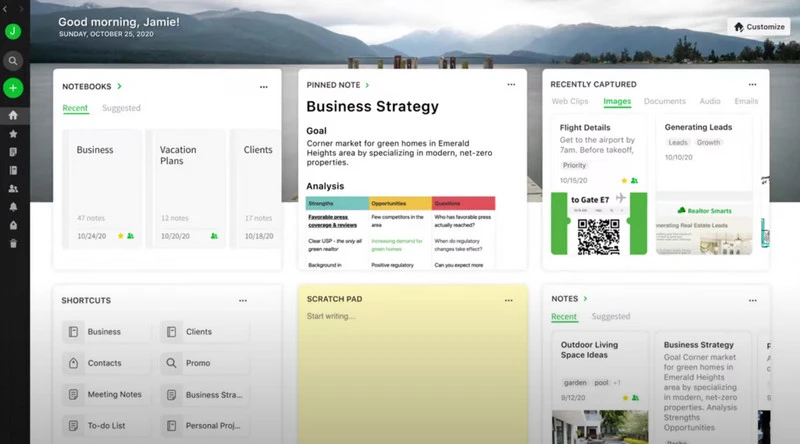800x444 pixels.
Task: Open the Business notebook card
Action: tap(102, 189)
